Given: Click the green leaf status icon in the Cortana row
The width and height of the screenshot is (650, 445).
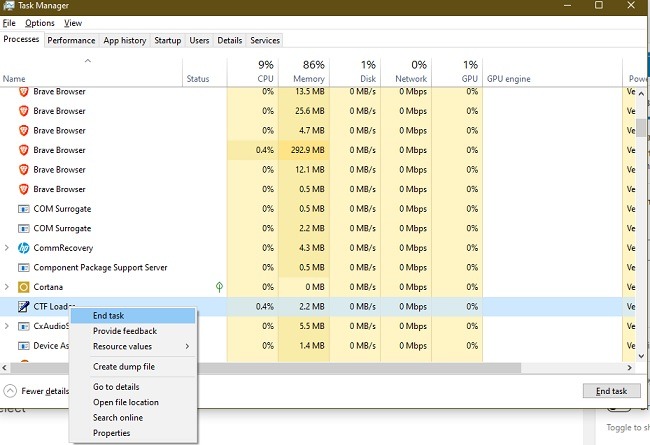Looking at the screenshot, I should tap(219, 287).
